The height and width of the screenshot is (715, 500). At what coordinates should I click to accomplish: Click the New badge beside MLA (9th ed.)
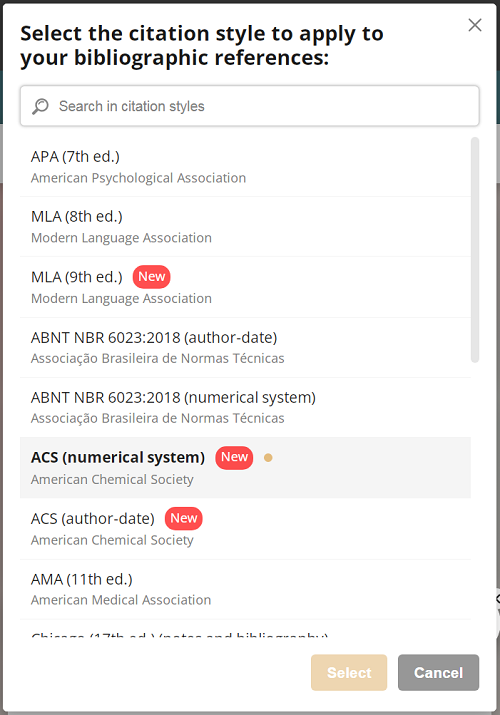pos(151,277)
